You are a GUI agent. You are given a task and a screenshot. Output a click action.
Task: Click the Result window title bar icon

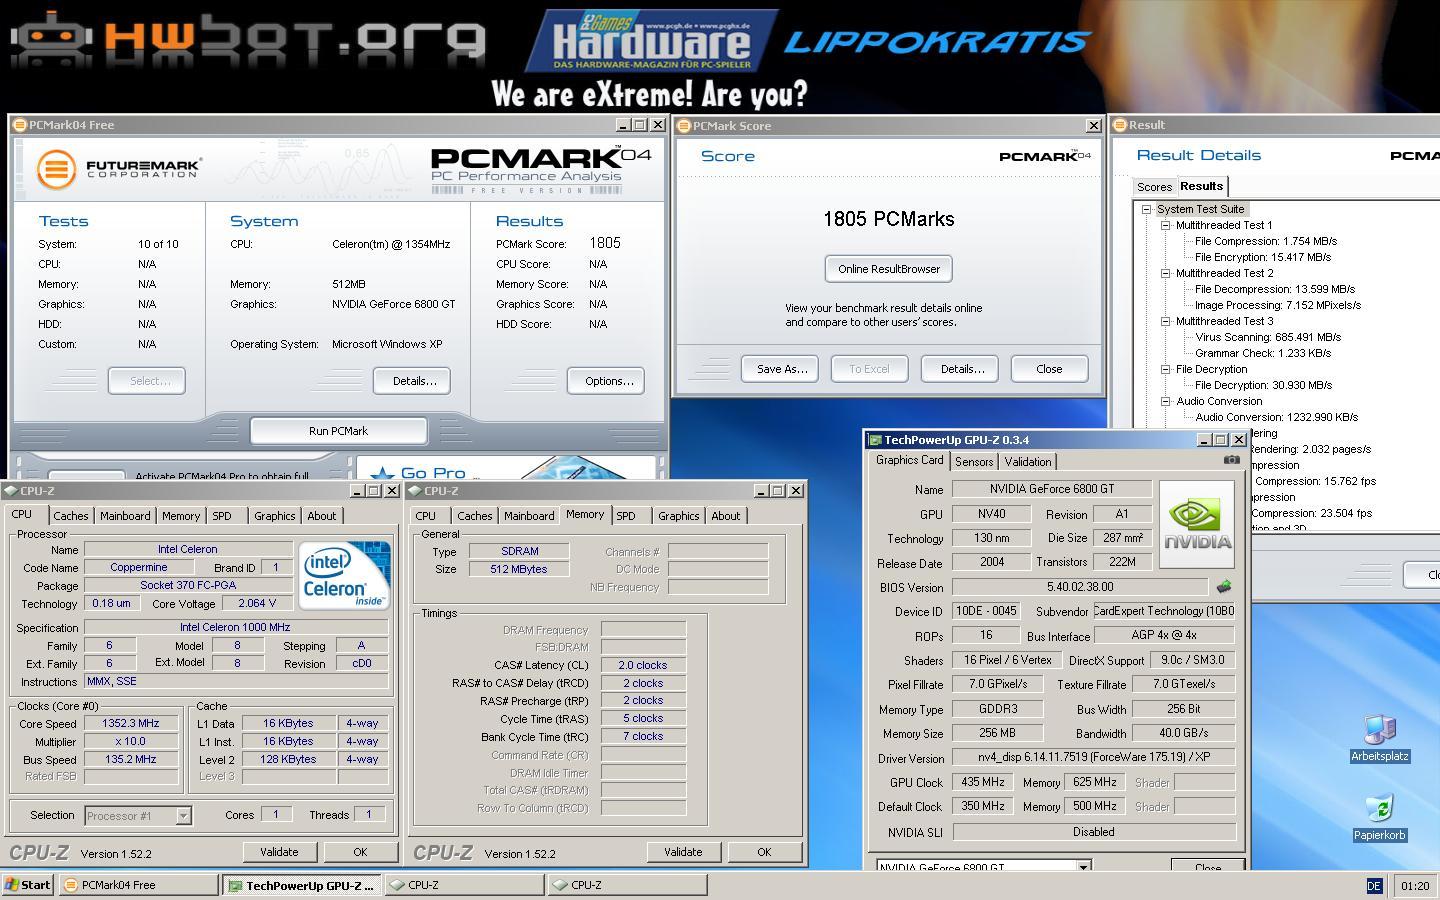pyautogui.click(x=1119, y=125)
